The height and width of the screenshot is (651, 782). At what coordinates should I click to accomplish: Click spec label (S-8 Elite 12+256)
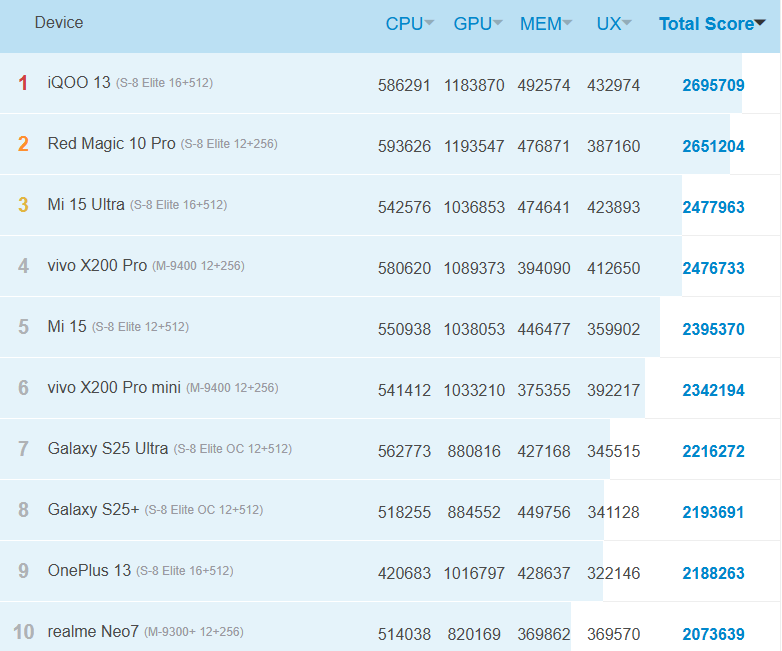[x=229, y=144]
